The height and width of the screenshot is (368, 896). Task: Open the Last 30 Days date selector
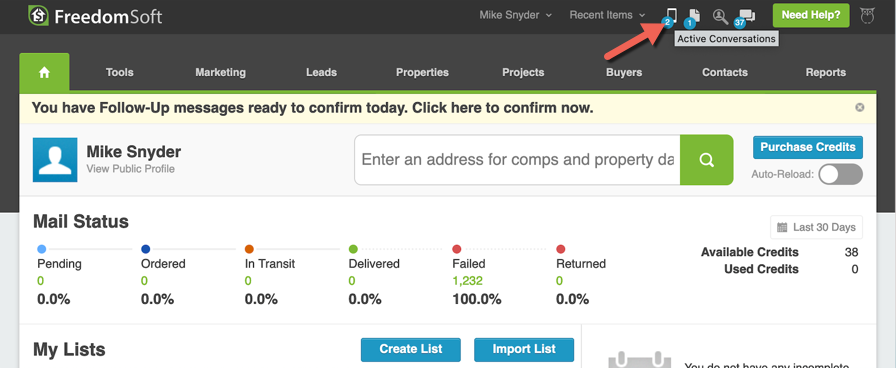point(817,227)
